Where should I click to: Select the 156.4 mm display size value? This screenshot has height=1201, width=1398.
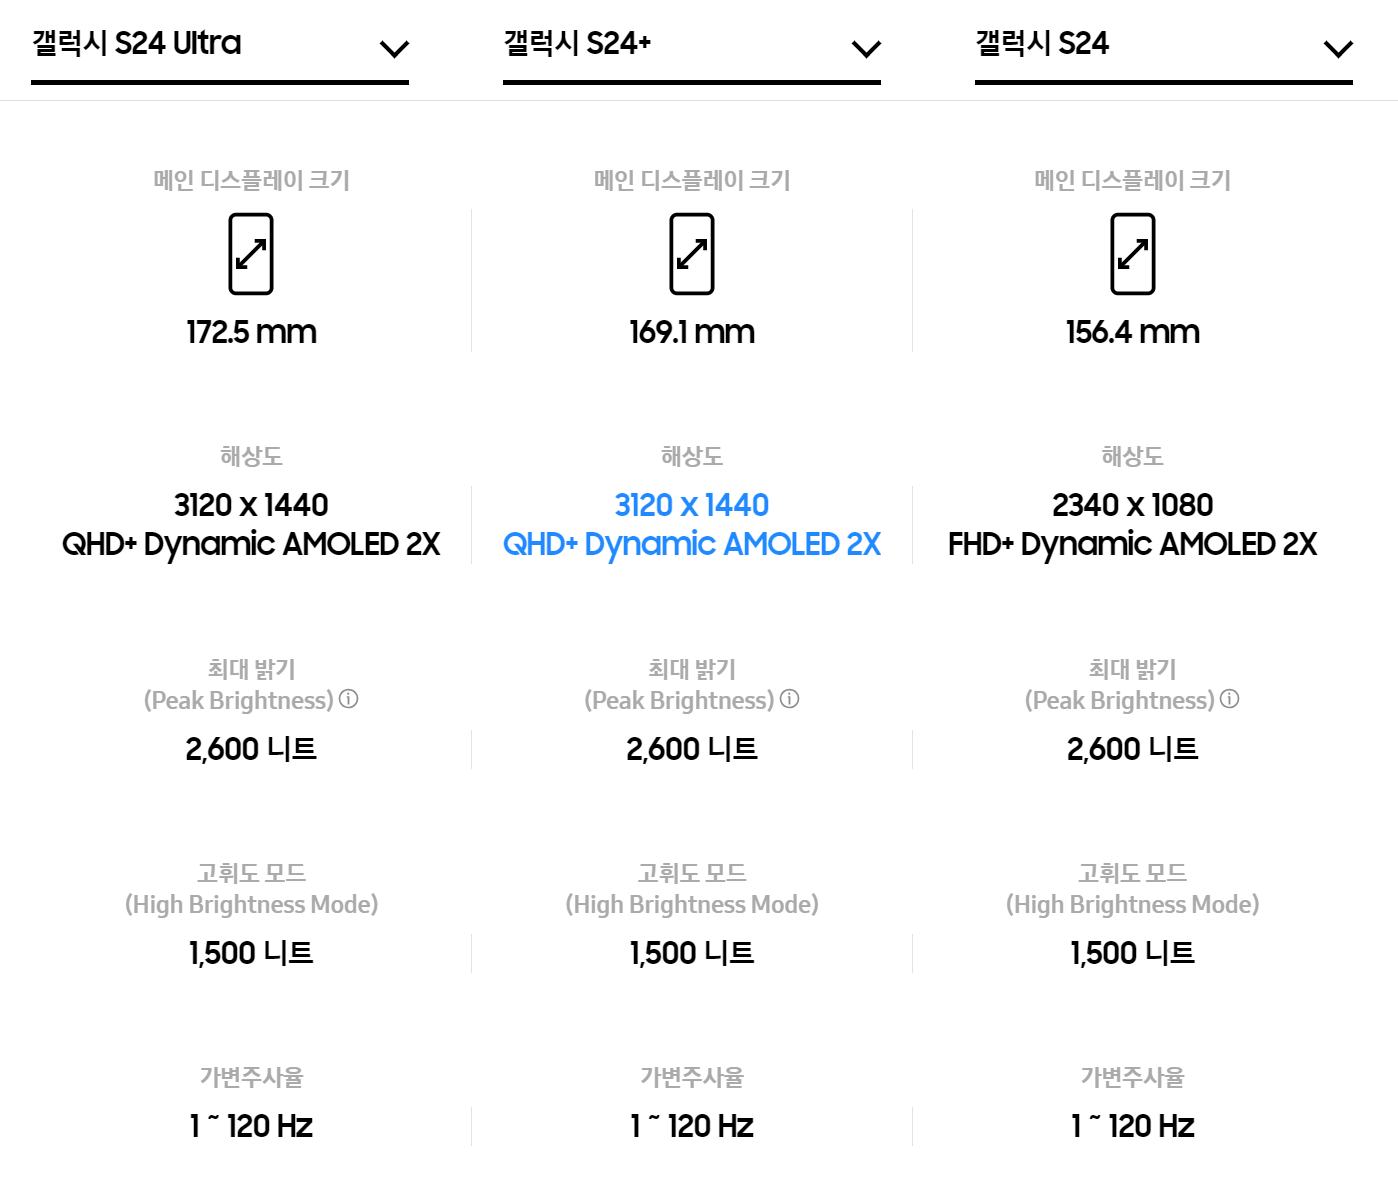click(x=1133, y=332)
